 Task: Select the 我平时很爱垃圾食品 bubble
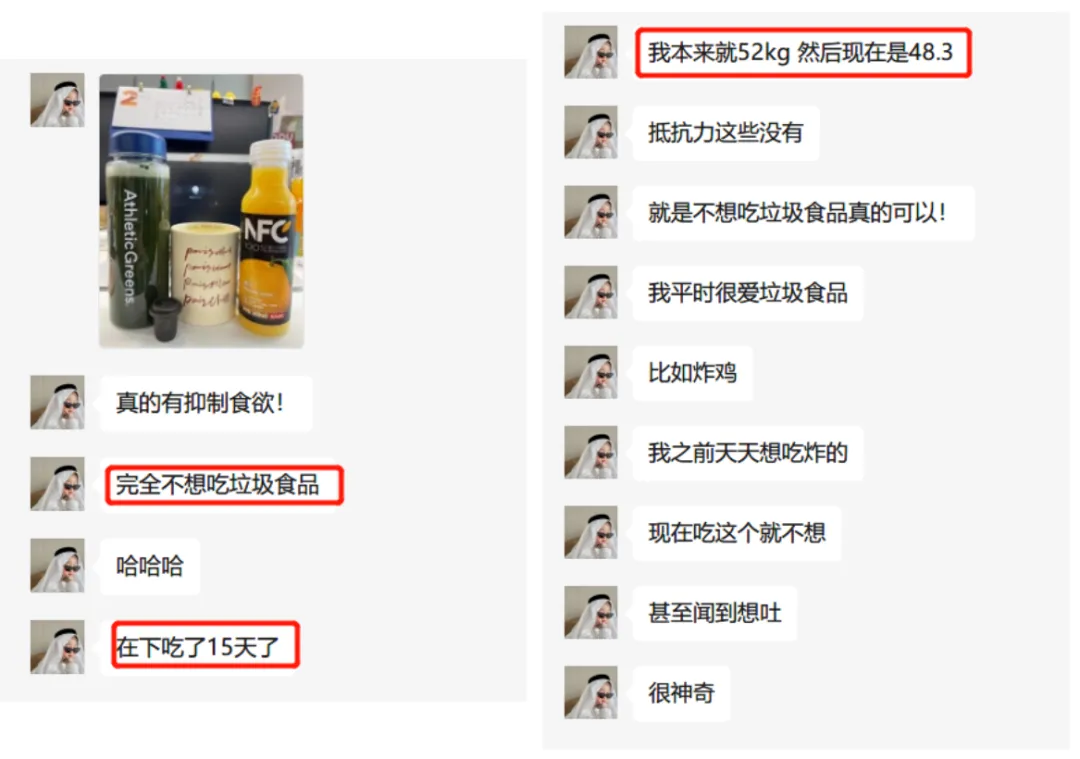click(x=748, y=293)
